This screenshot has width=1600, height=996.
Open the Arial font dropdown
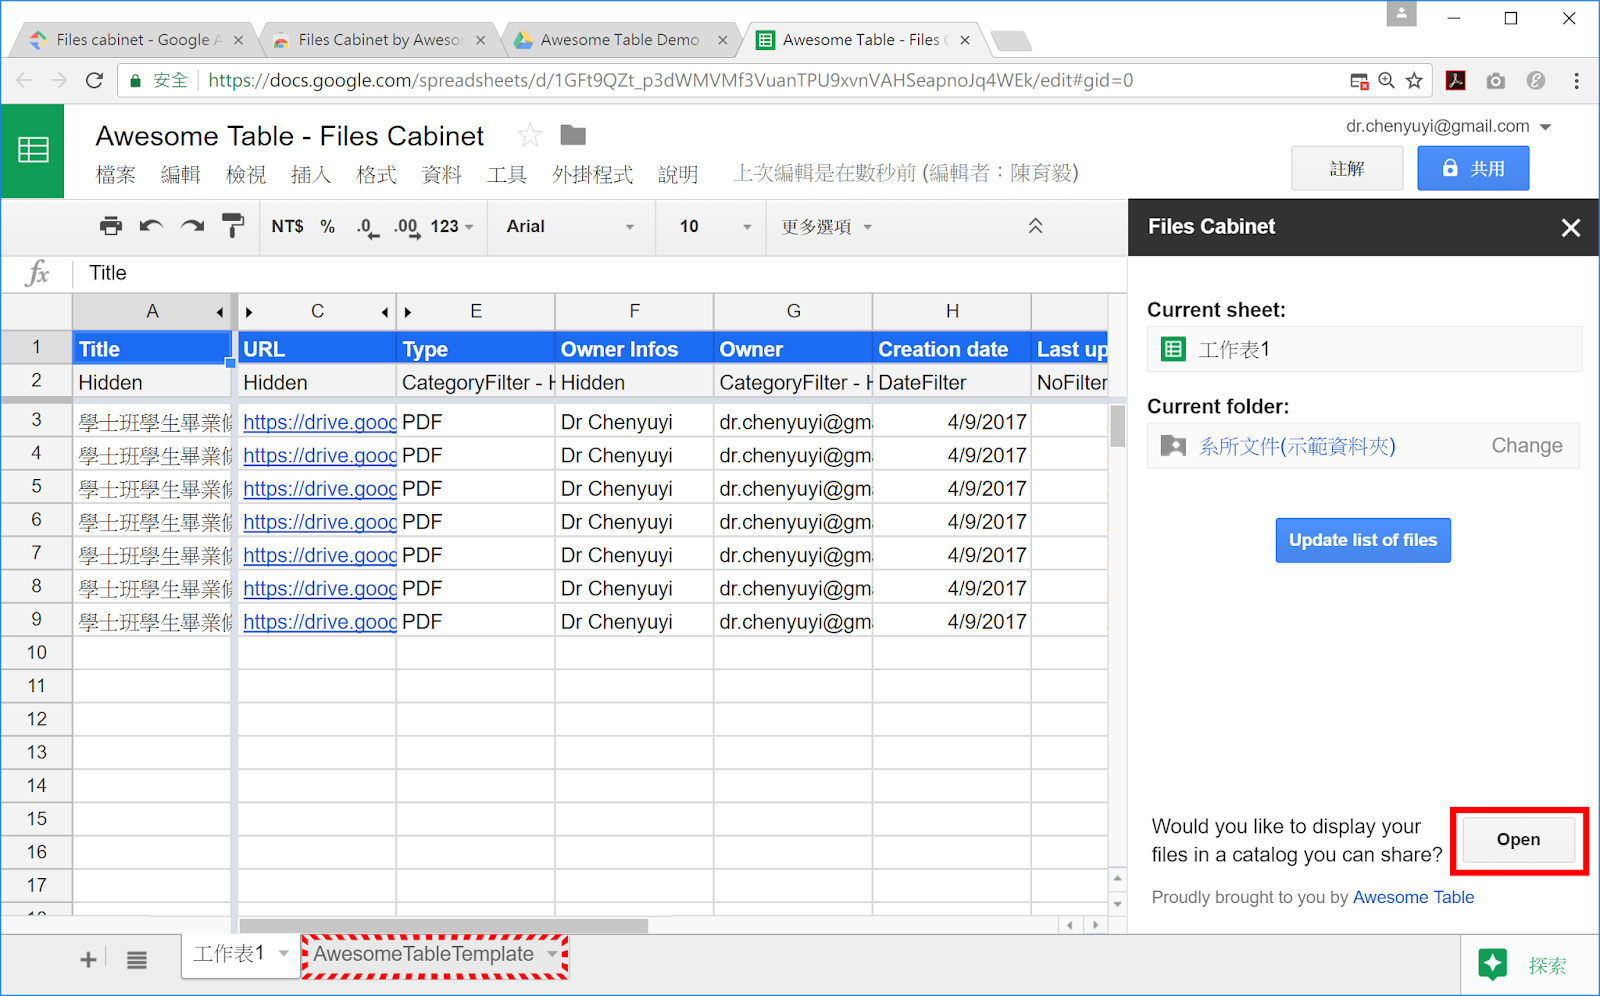[570, 226]
